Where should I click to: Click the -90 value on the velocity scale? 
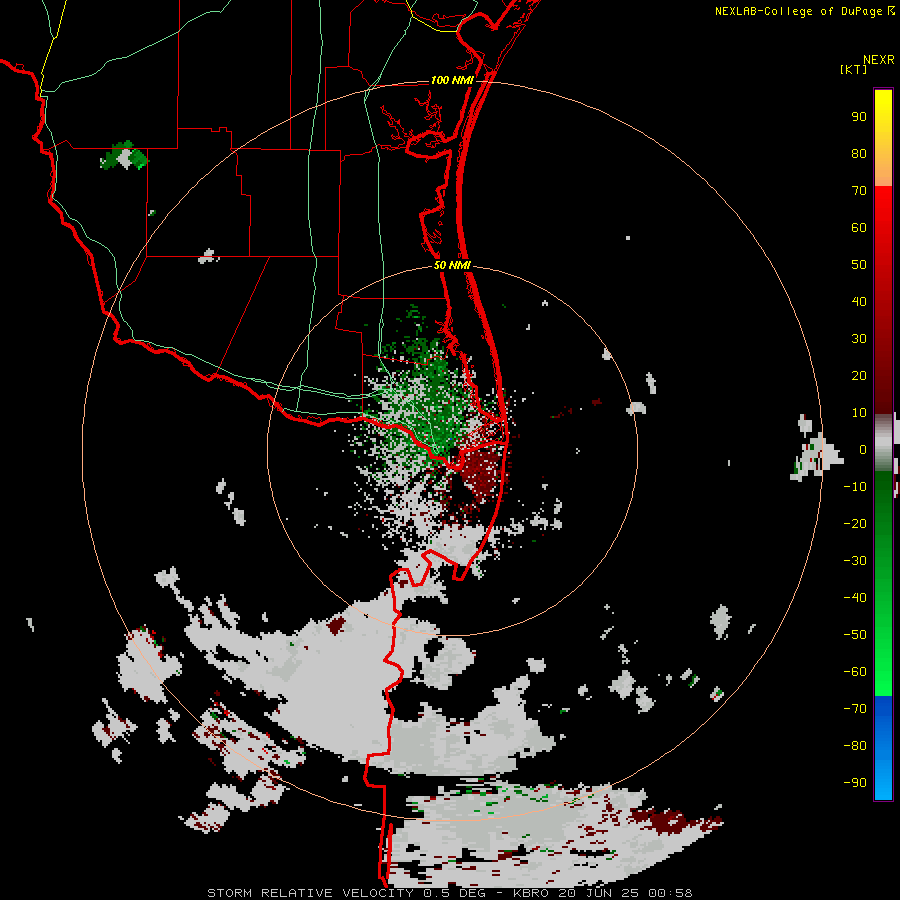tap(855, 783)
